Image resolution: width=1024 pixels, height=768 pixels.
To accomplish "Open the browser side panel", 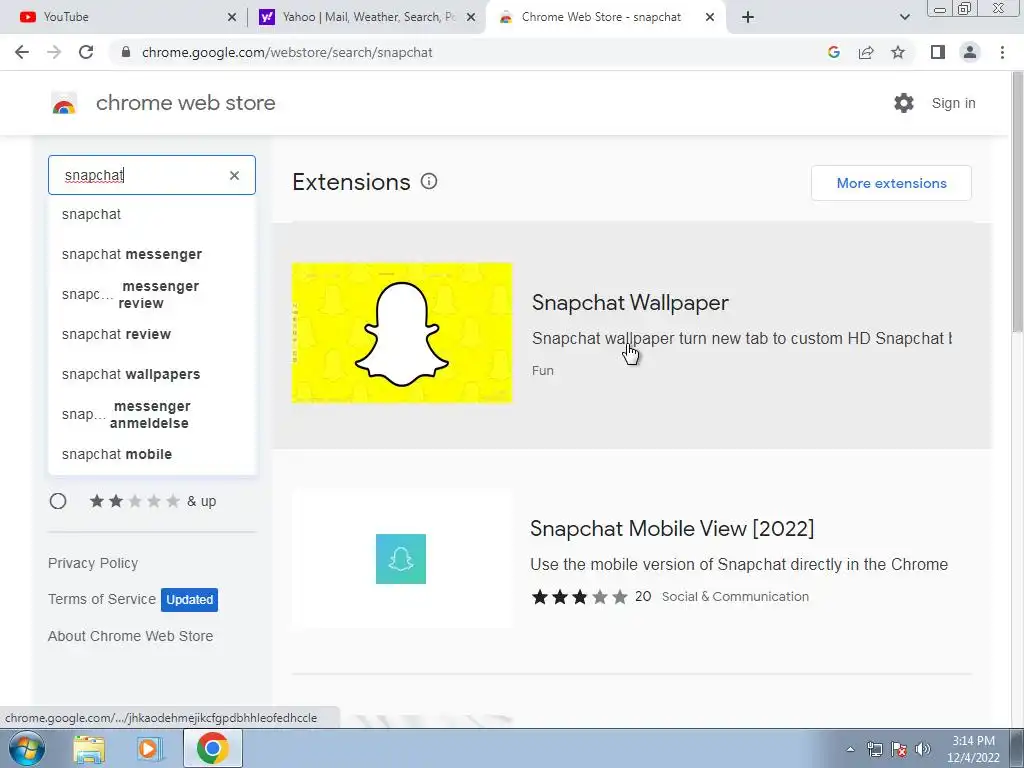I will [x=938, y=52].
